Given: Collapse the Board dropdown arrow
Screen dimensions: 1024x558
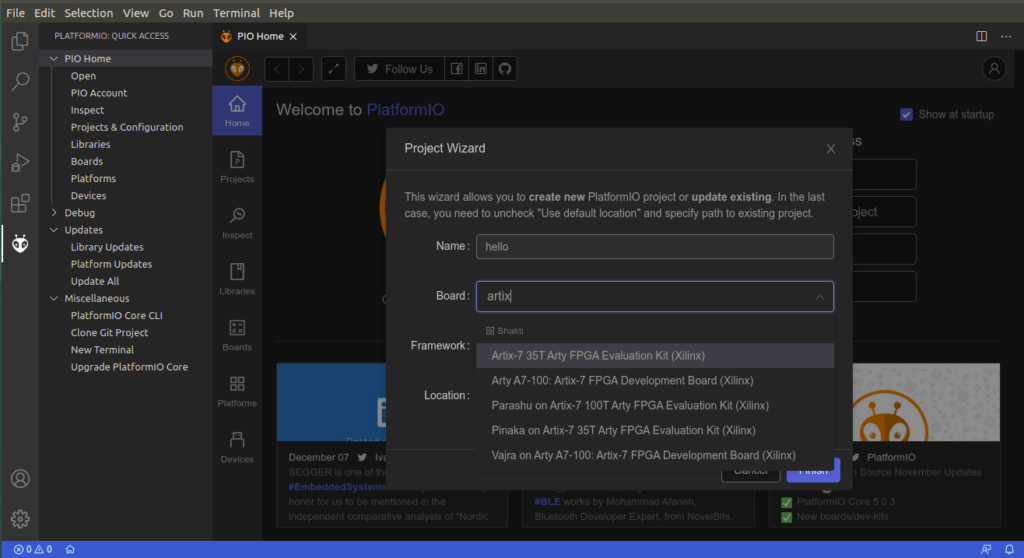Looking at the screenshot, I should click(820, 297).
